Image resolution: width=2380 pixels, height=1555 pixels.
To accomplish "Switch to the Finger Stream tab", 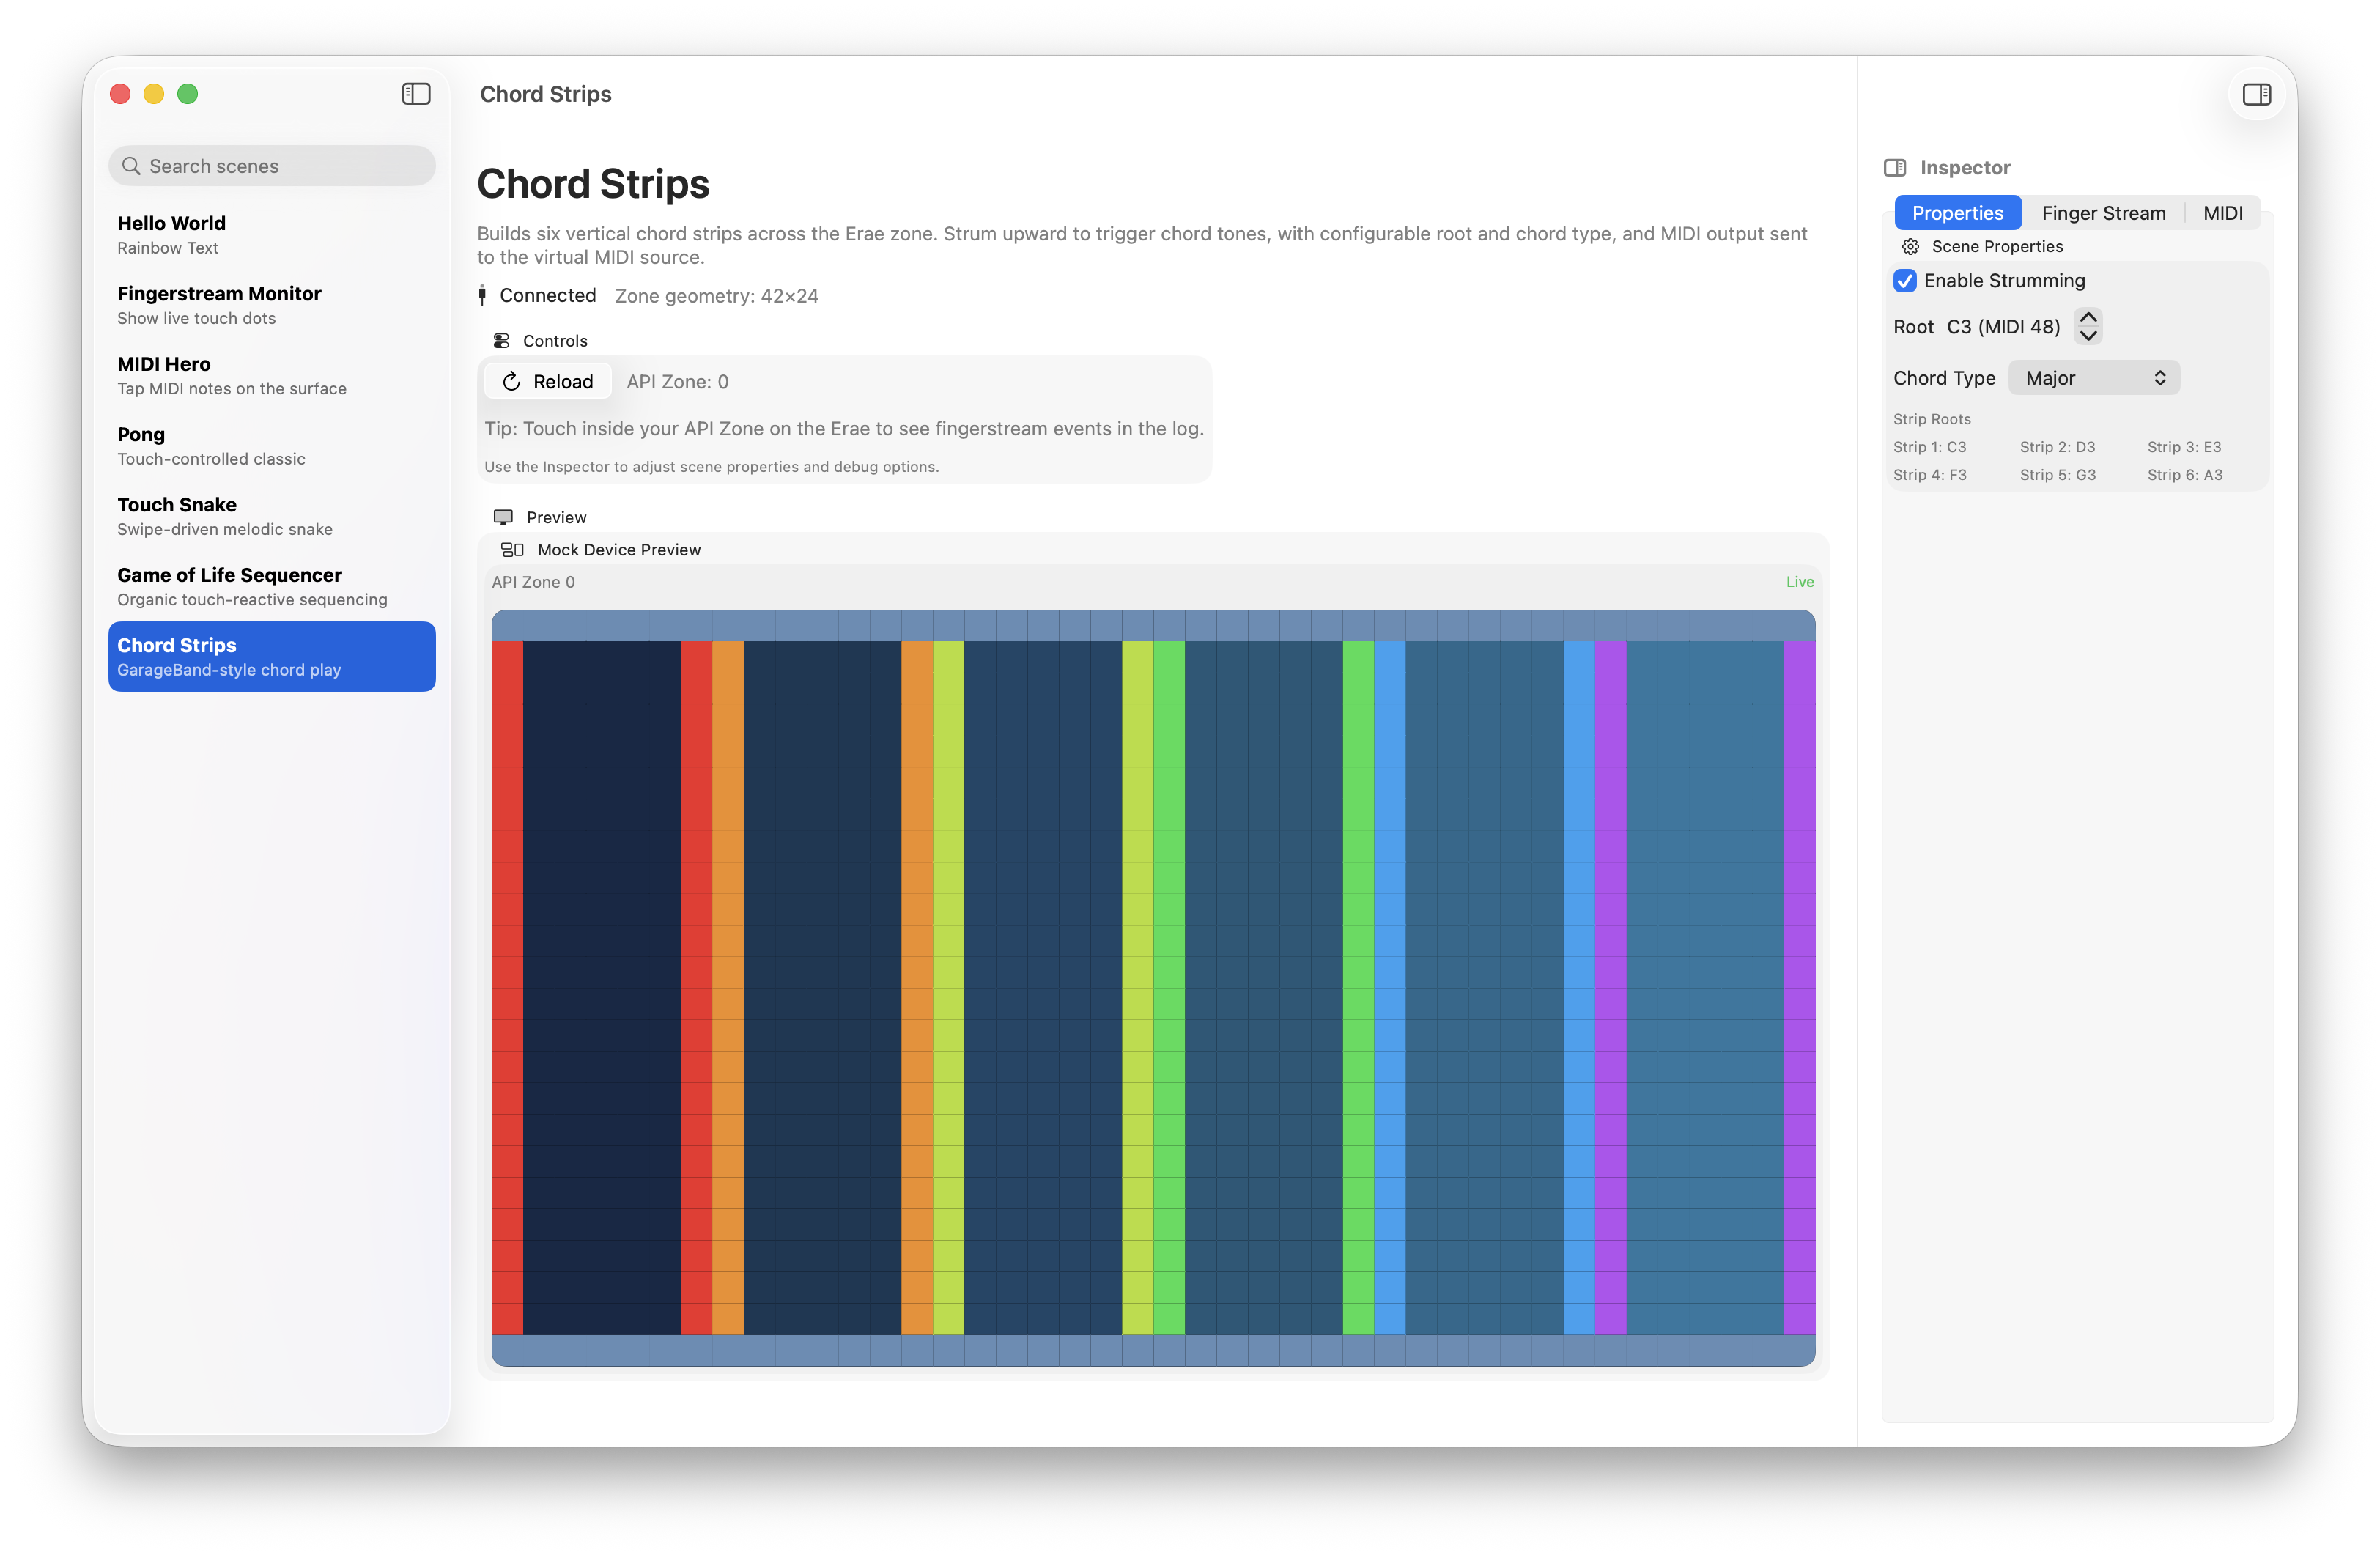I will tap(2103, 213).
